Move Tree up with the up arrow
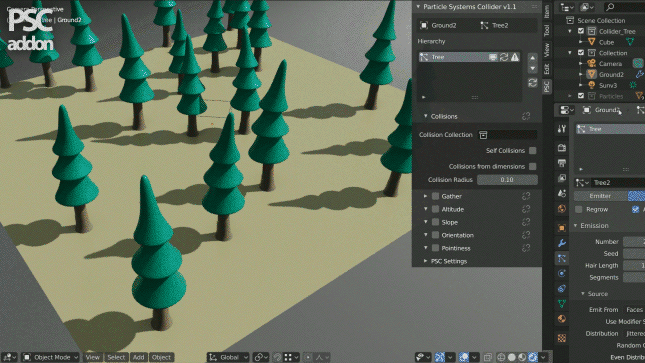Image resolution: width=645 pixels, height=363 pixels. point(532,58)
